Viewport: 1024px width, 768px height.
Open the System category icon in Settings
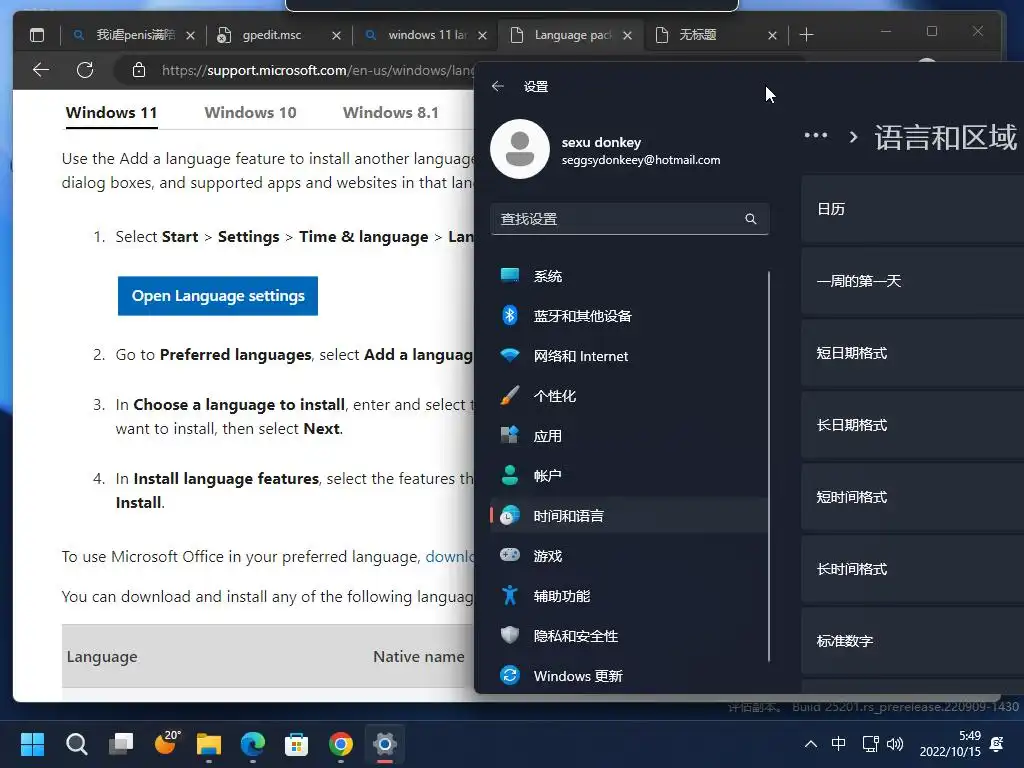(509, 276)
